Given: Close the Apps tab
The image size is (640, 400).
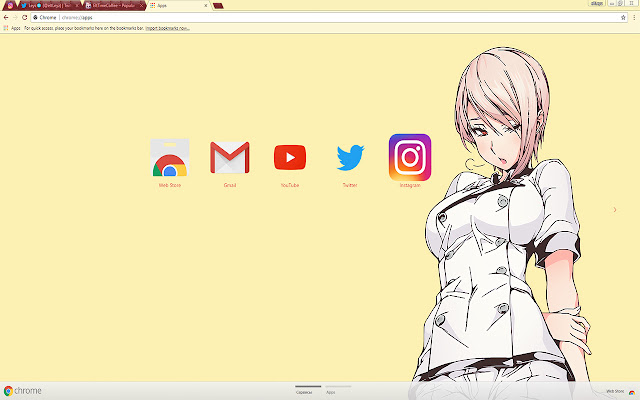Looking at the screenshot, I should coord(206,6).
